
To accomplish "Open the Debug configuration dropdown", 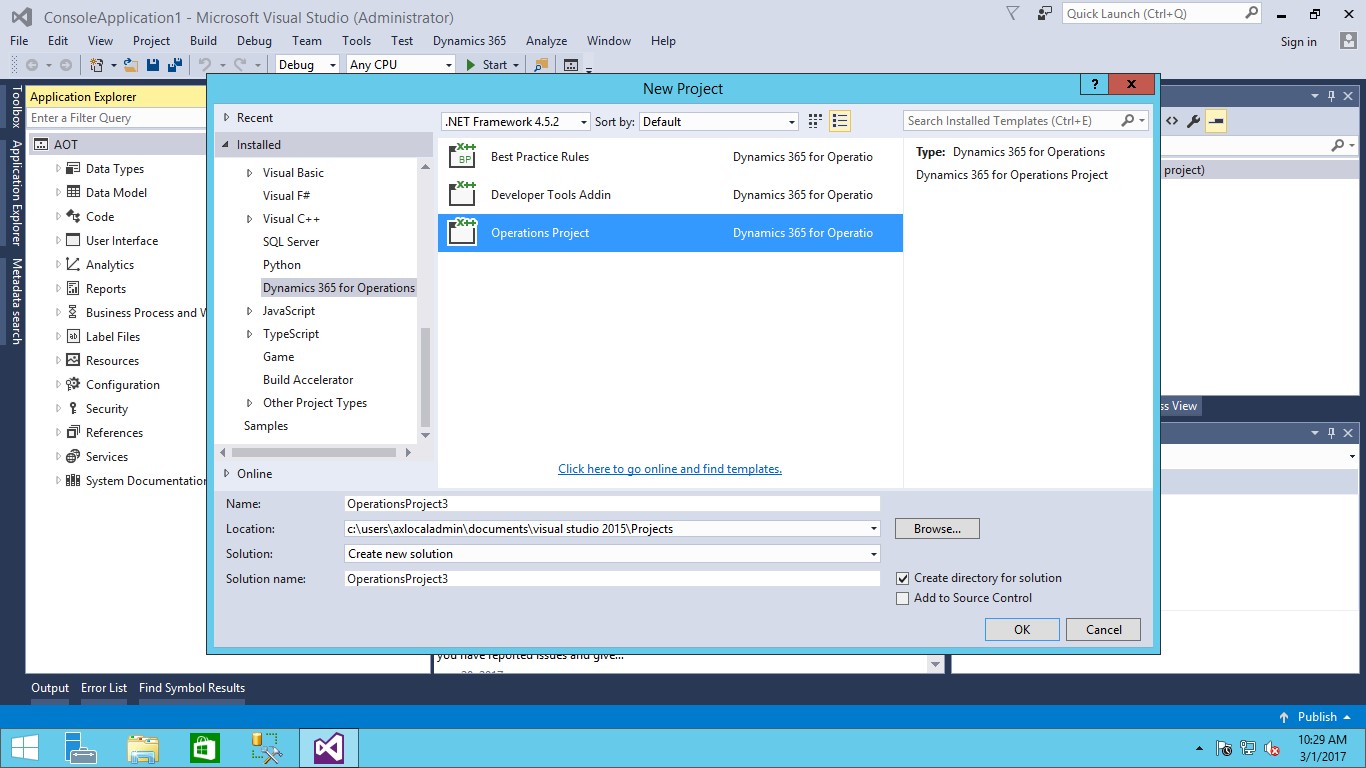I will (x=332, y=65).
